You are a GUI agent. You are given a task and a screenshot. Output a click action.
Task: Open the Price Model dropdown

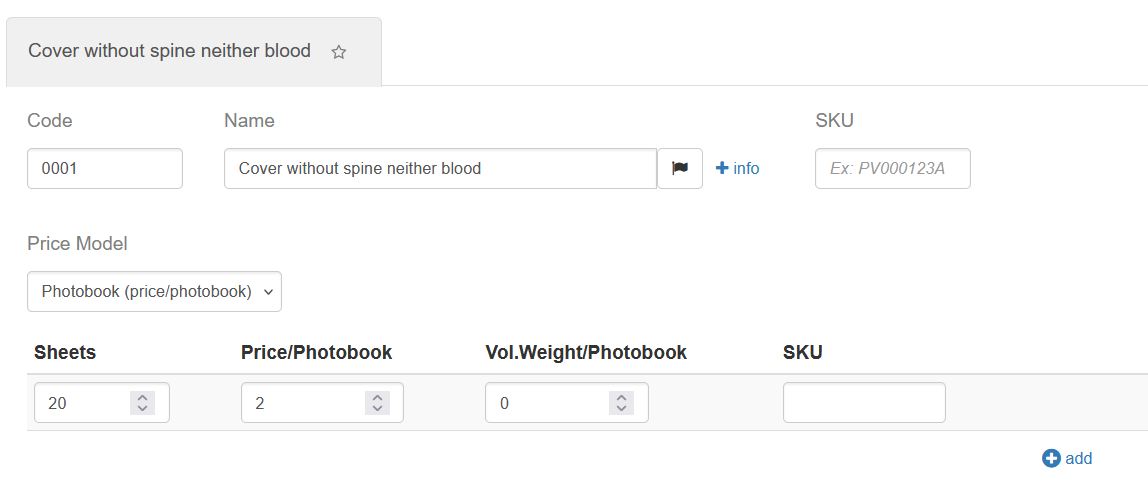tap(155, 292)
